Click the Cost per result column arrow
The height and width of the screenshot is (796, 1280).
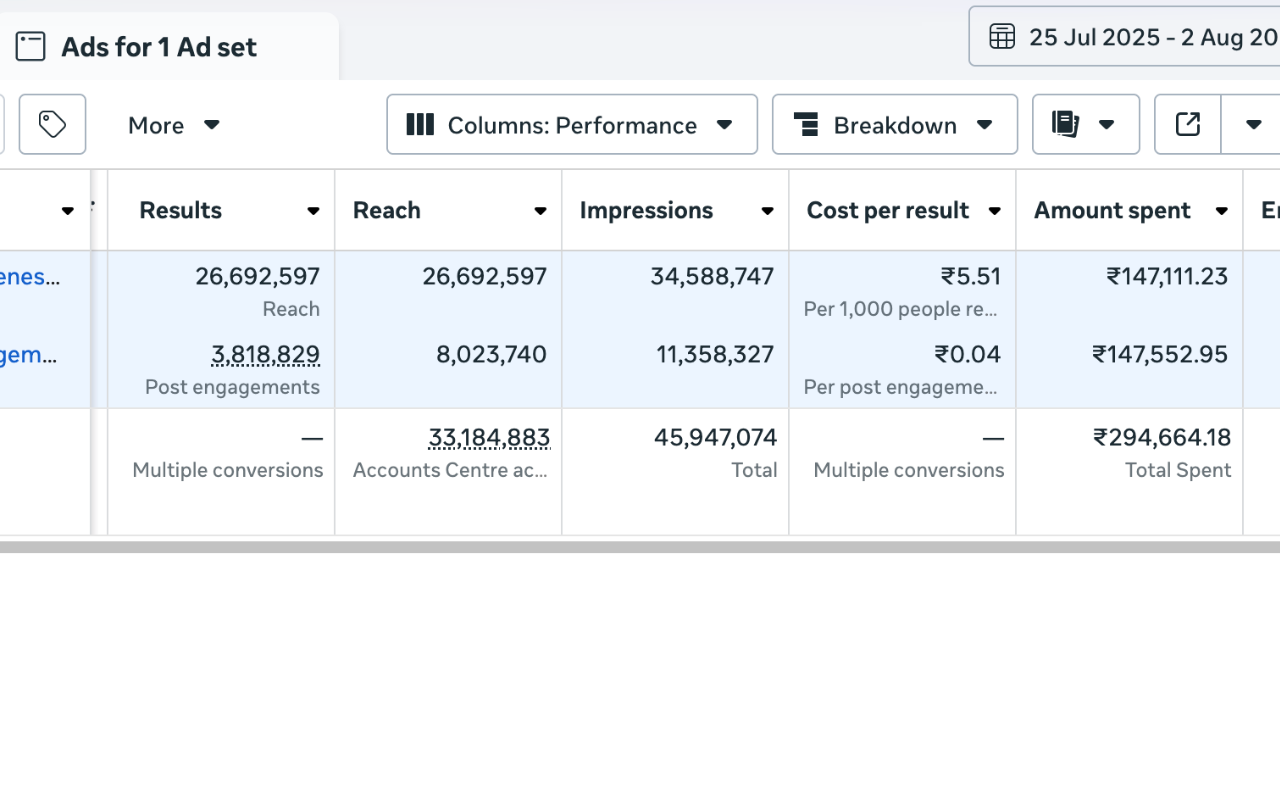[994, 211]
